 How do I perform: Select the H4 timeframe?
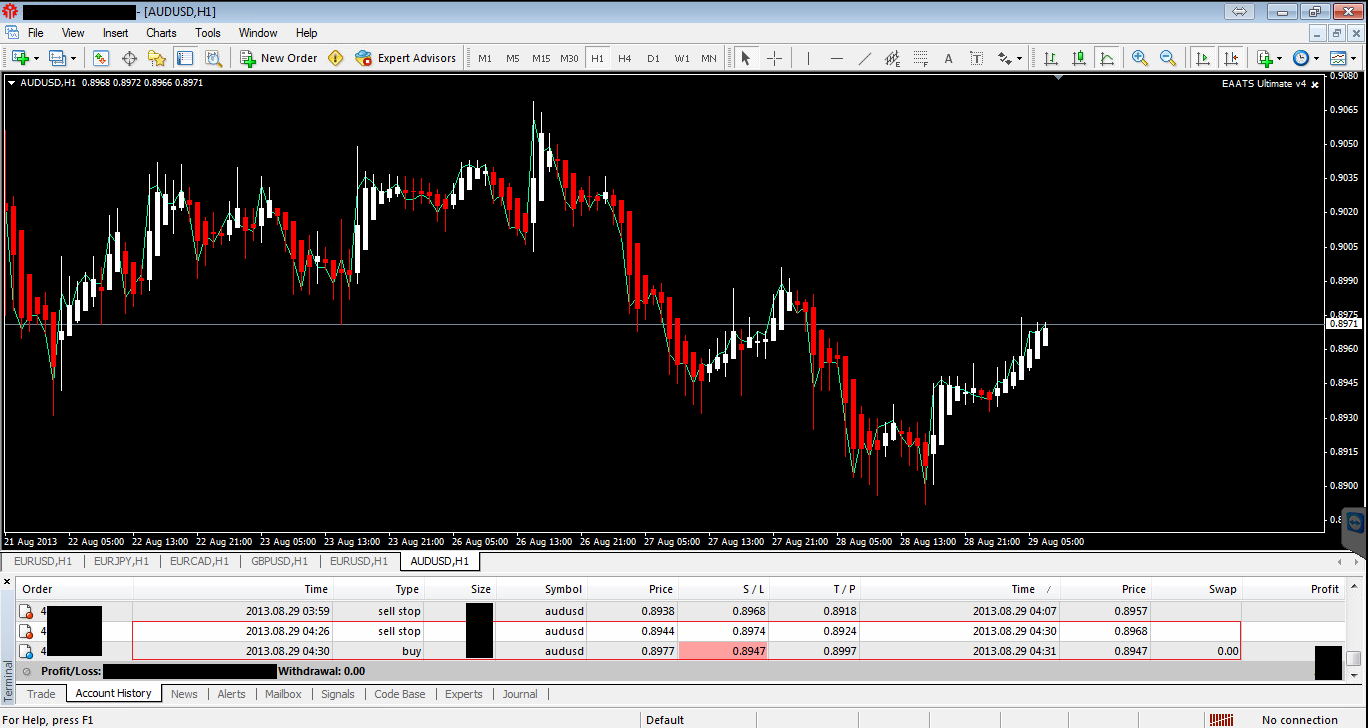(624, 58)
